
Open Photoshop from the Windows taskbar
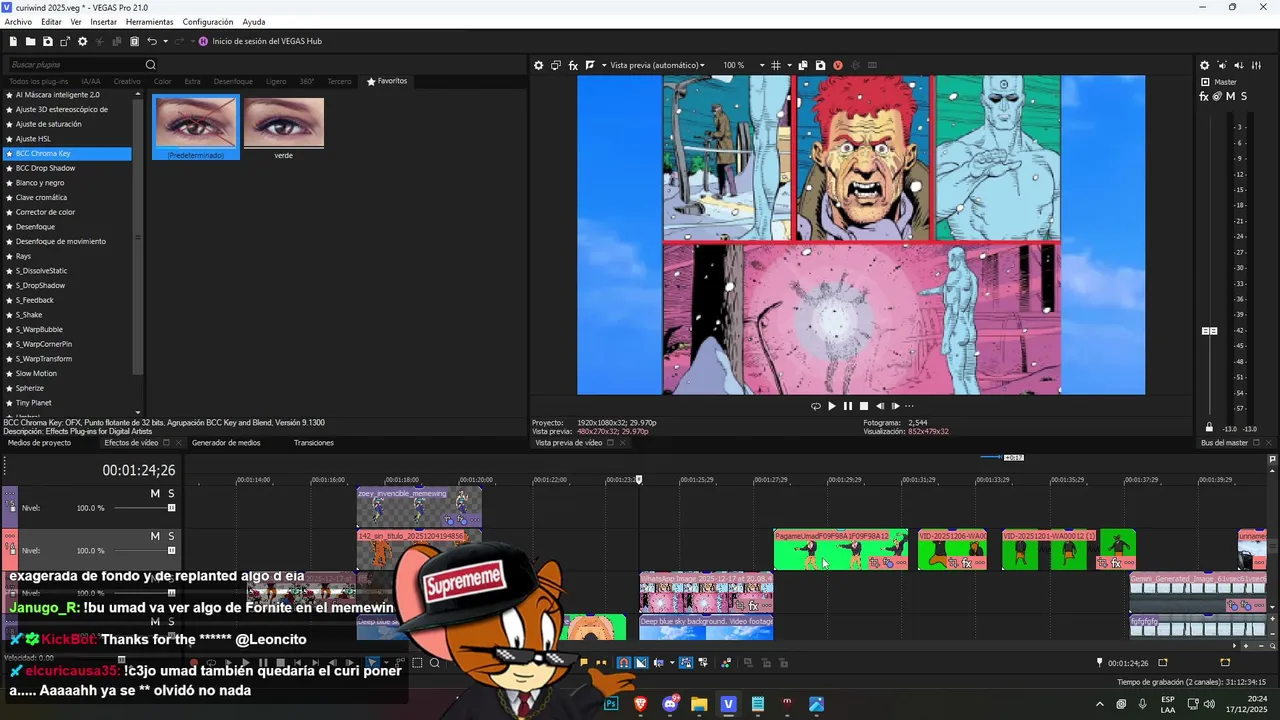pos(611,704)
